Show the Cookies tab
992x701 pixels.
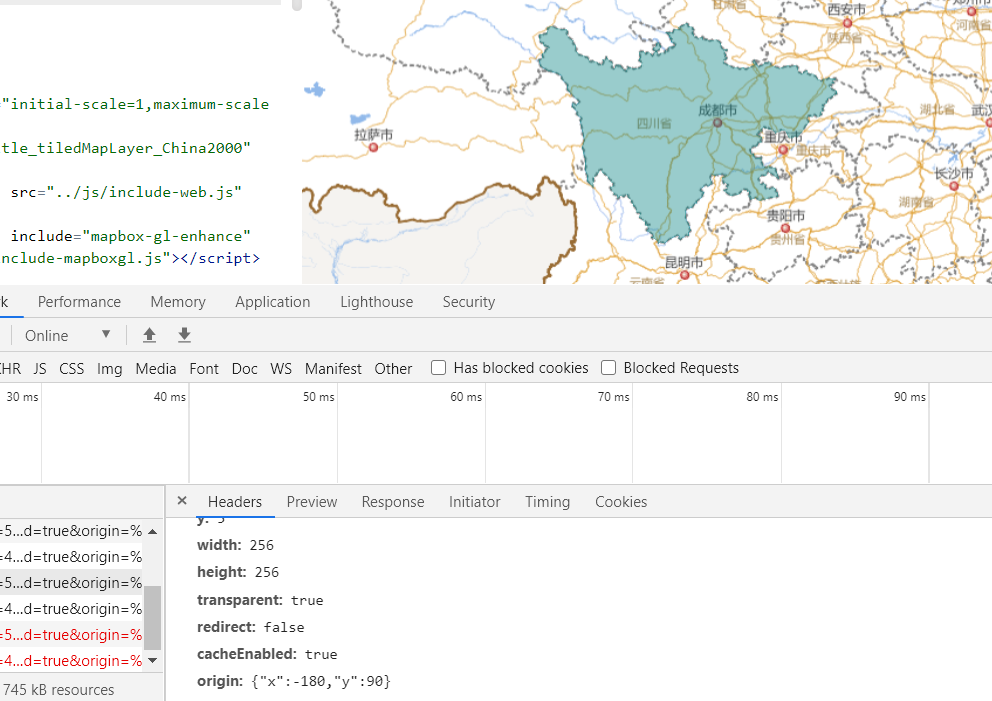(621, 502)
